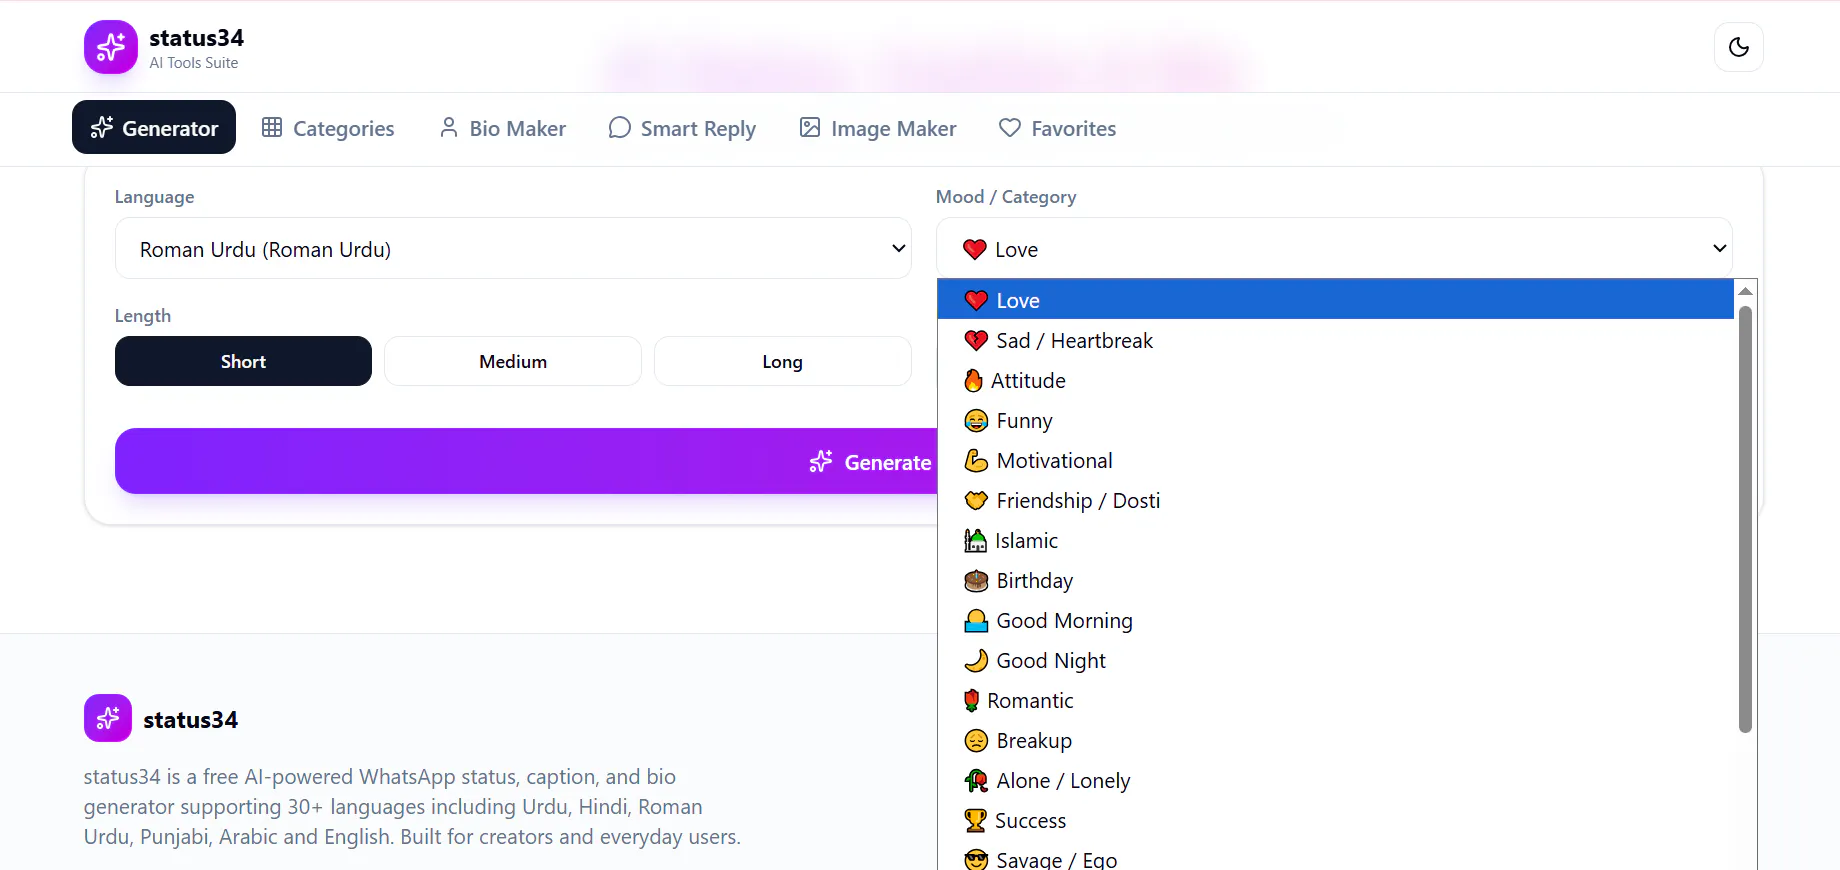Select Friendship / Dosti mood option
This screenshot has height=870, width=1840.
point(1335,500)
